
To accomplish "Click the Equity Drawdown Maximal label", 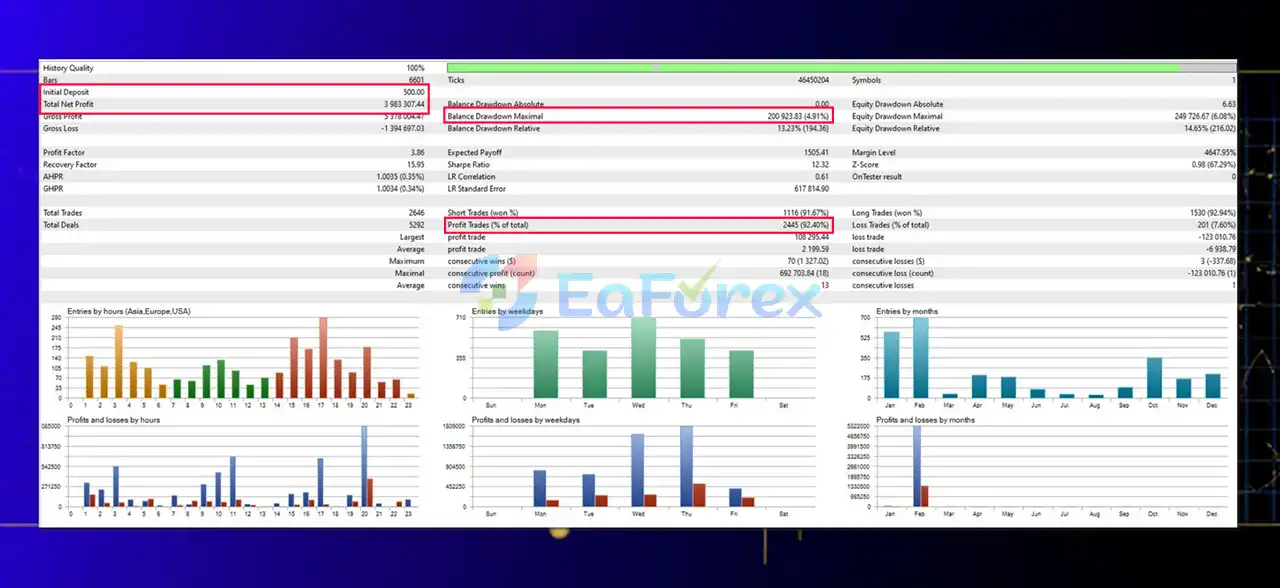I will (897, 116).
